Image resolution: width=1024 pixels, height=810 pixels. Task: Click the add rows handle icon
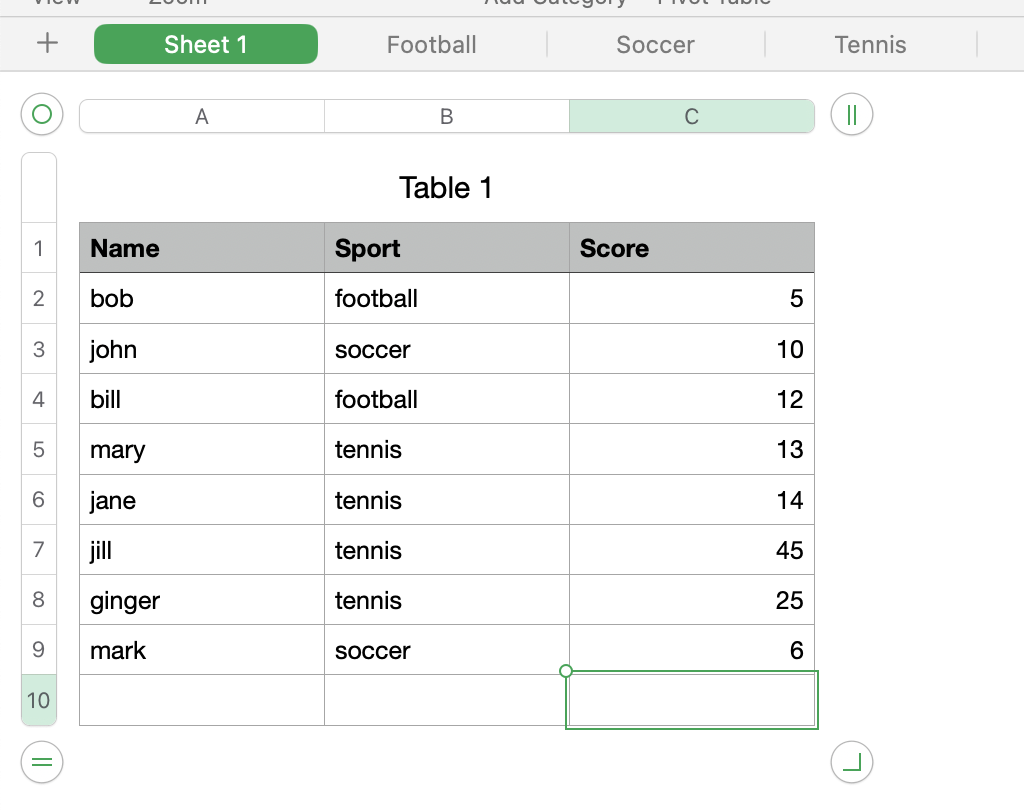pyautogui.click(x=42, y=763)
